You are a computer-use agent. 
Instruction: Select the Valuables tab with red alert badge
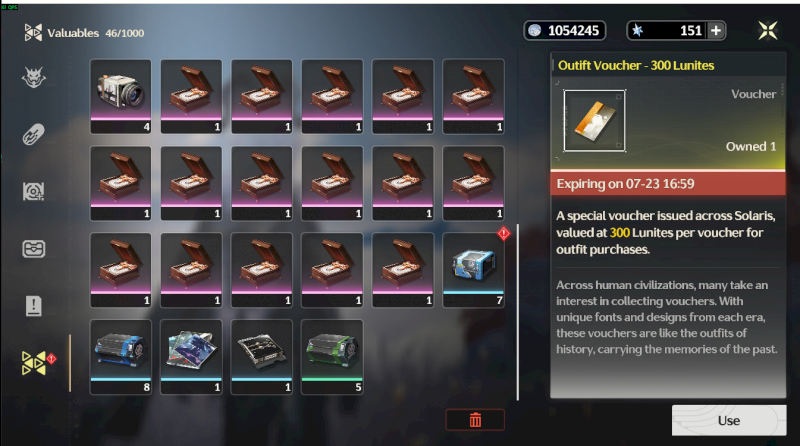coord(36,363)
